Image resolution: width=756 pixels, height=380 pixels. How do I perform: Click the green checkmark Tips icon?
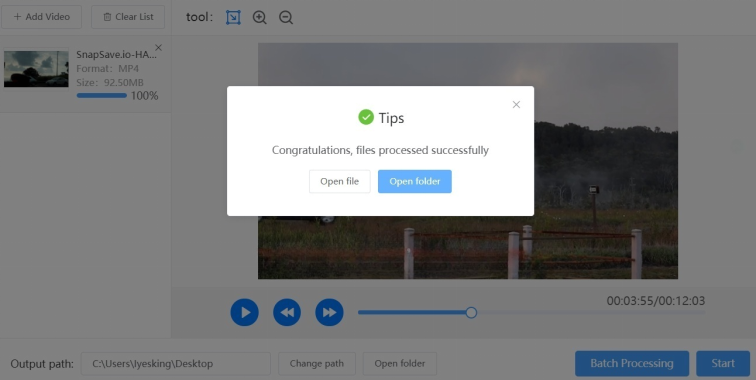(366, 117)
